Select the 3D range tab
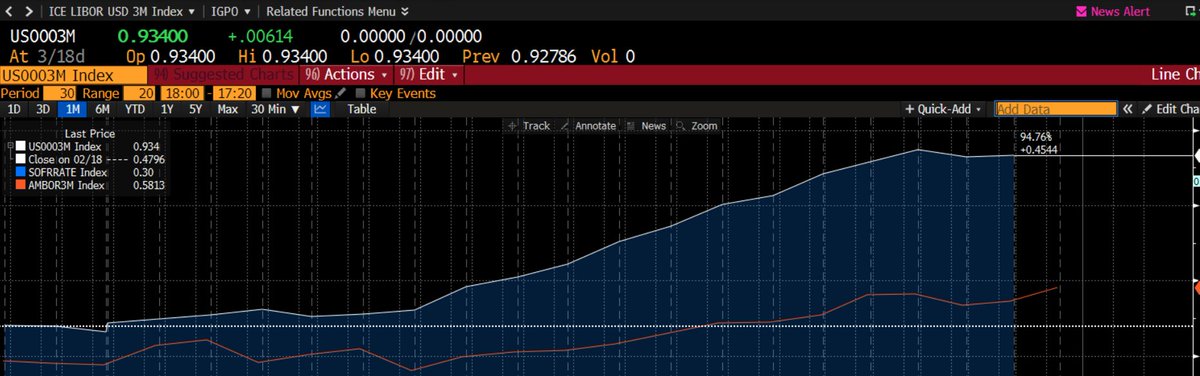Viewport: 1200px width, 376px height. click(x=43, y=109)
